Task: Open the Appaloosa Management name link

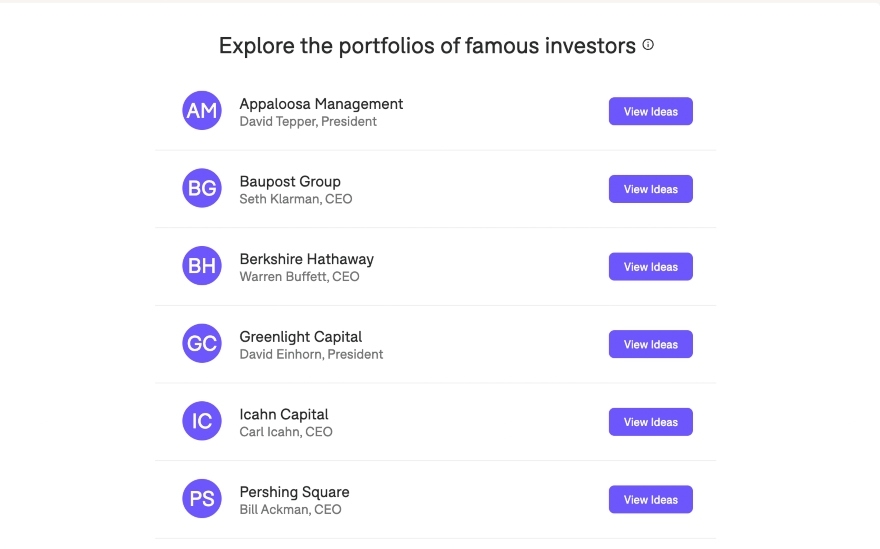Action: pyautogui.click(x=321, y=104)
